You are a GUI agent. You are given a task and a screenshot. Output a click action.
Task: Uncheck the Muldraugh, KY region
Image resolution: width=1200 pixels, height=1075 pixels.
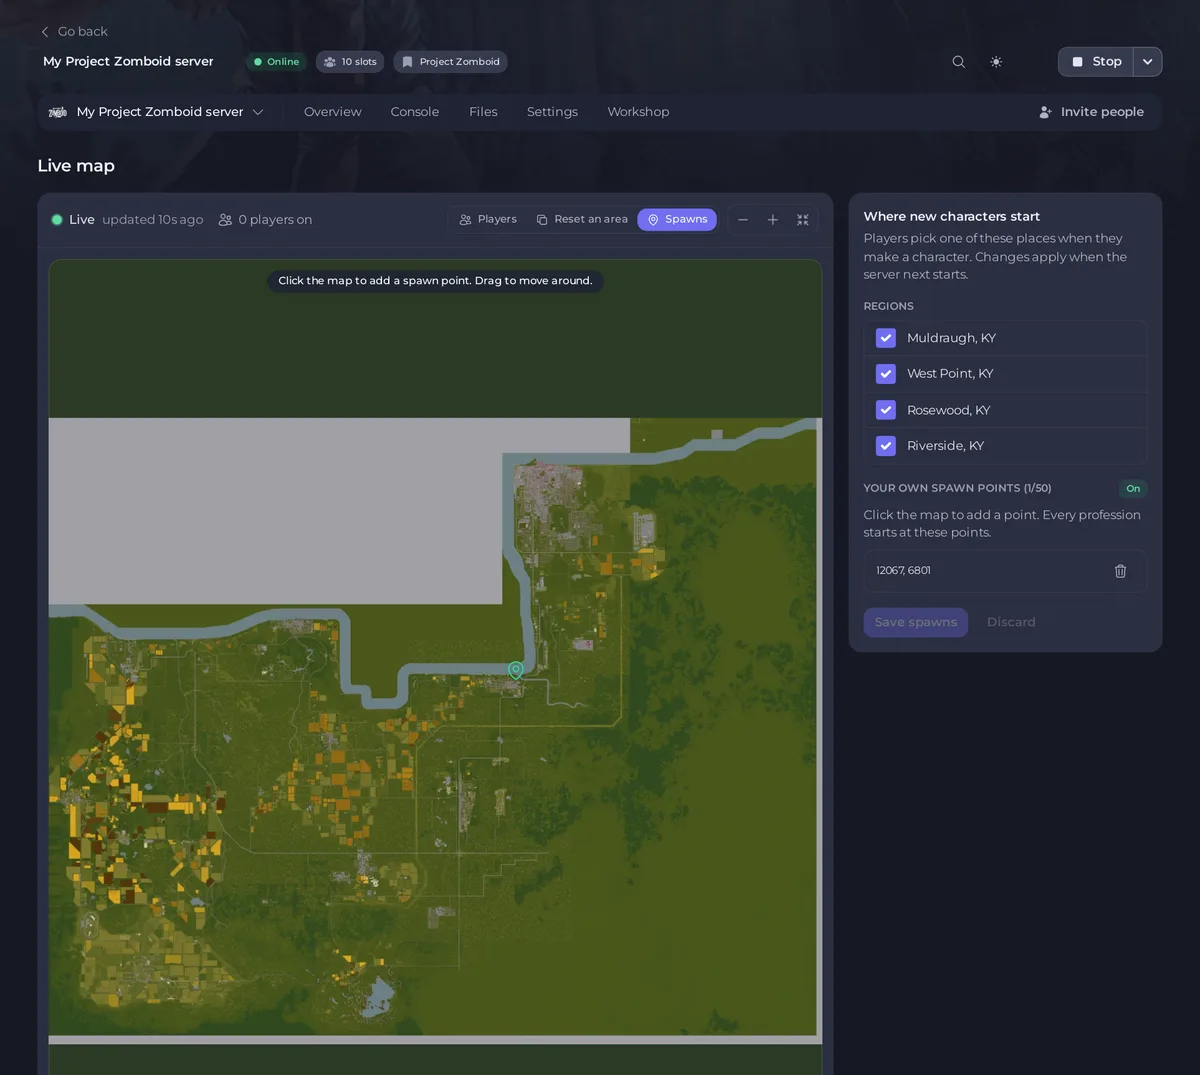[886, 338]
